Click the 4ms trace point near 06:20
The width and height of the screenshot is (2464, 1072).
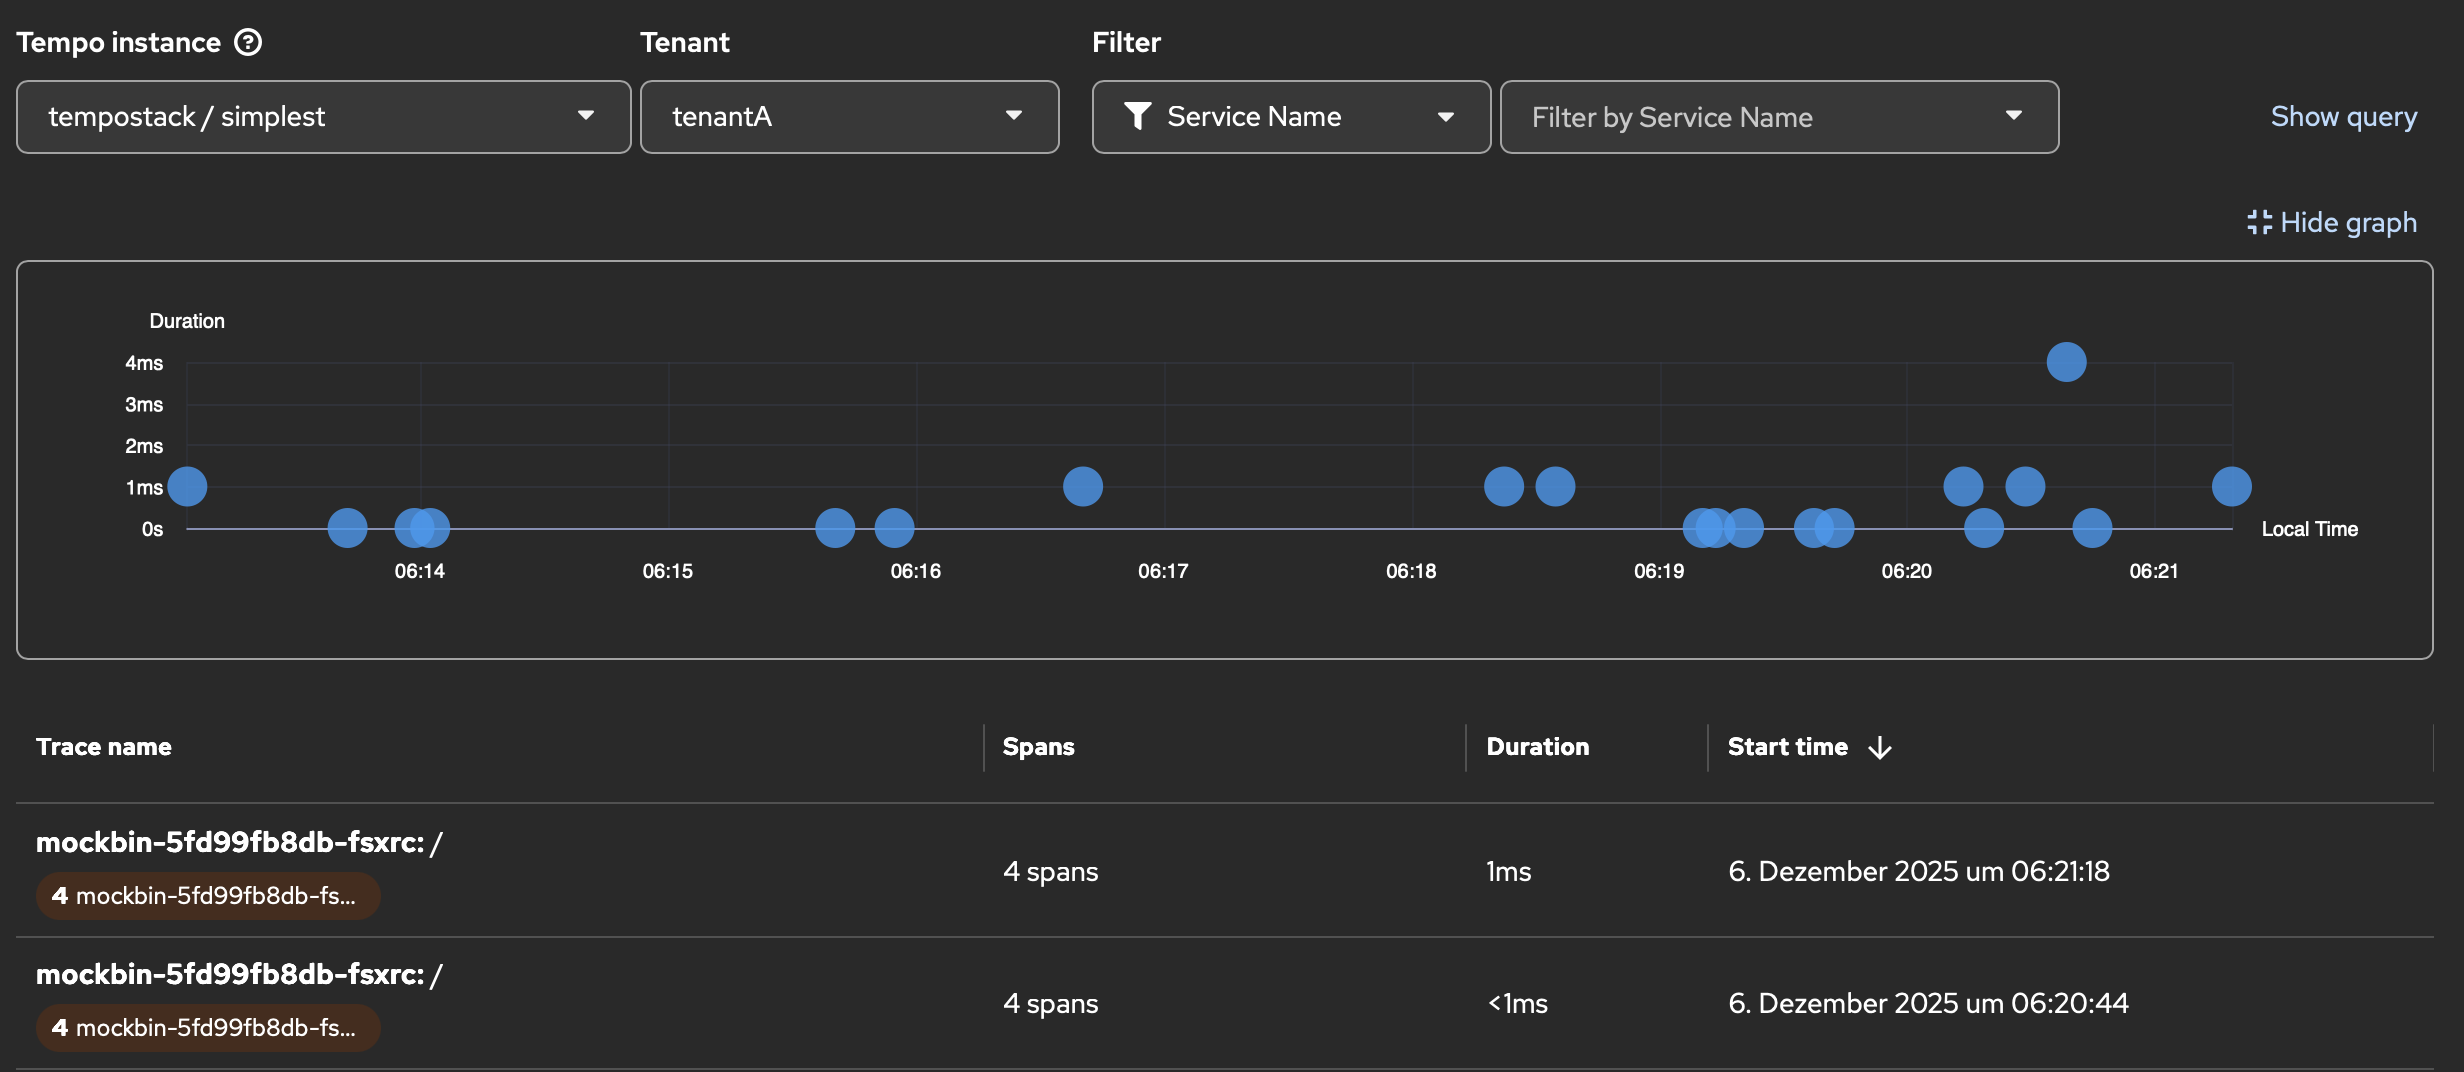point(2065,362)
